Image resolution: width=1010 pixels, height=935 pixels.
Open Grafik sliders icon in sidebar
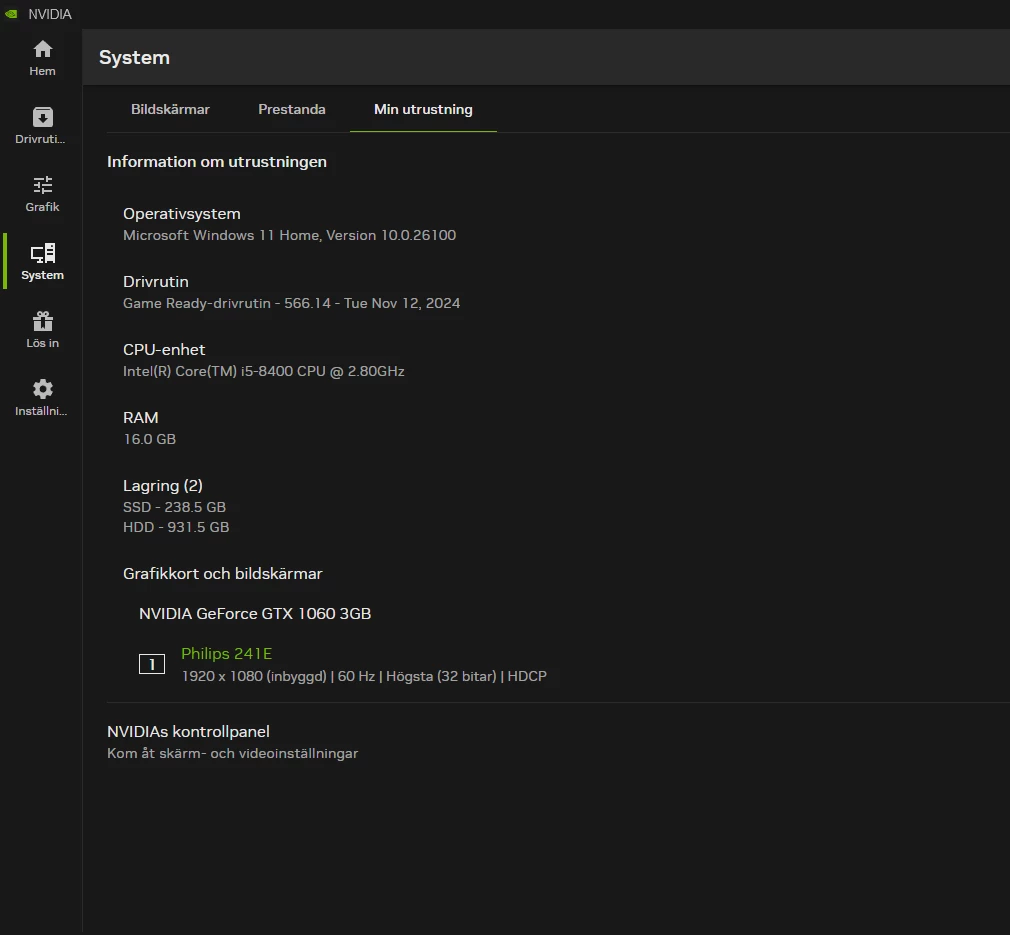(x=43, y=185)
